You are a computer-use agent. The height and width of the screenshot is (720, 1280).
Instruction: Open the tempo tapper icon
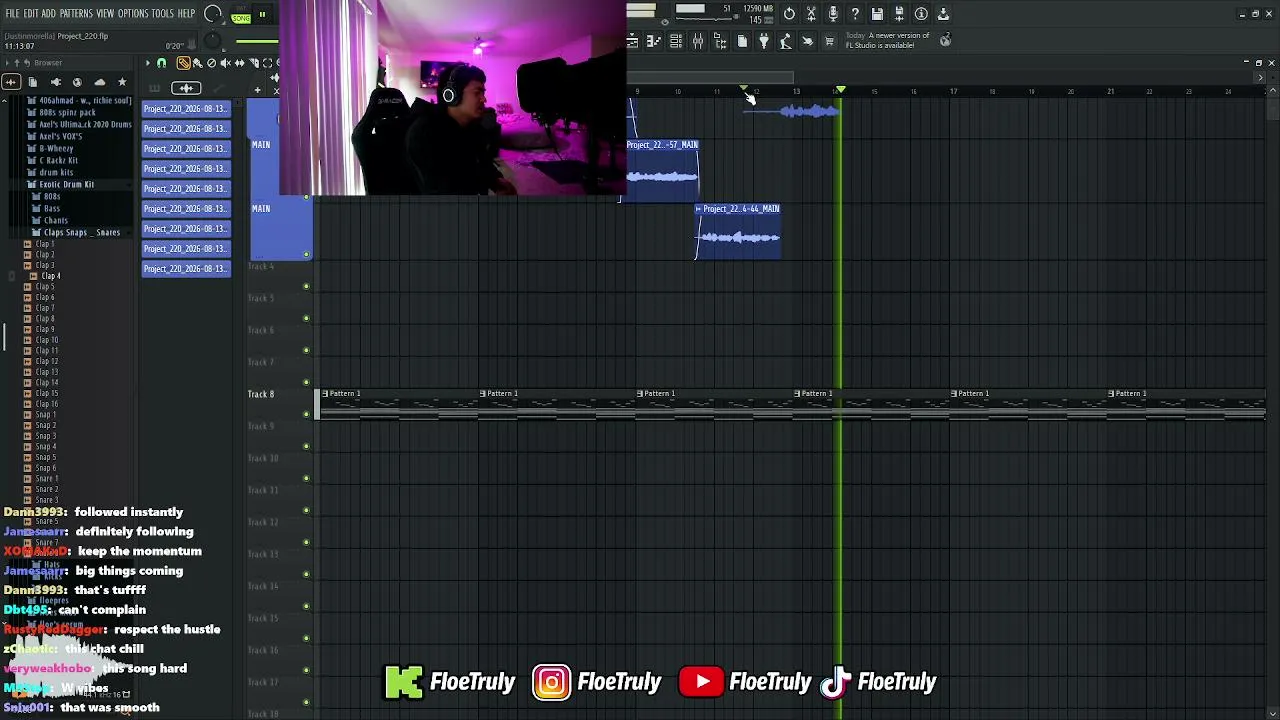[x=786, y=41]
